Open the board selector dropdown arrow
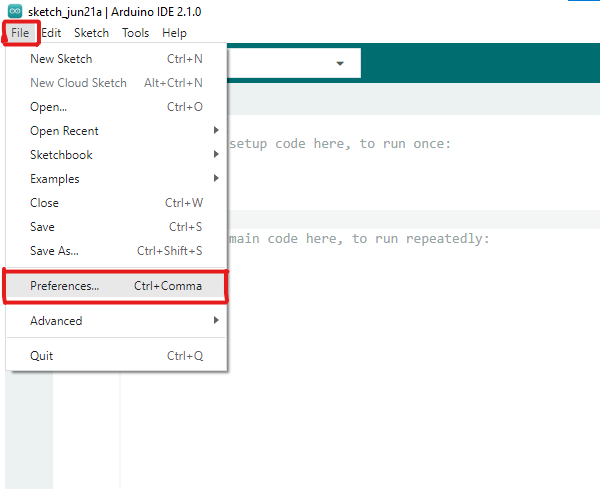Screen dimensions: 600x489 [x=340, y=64]
